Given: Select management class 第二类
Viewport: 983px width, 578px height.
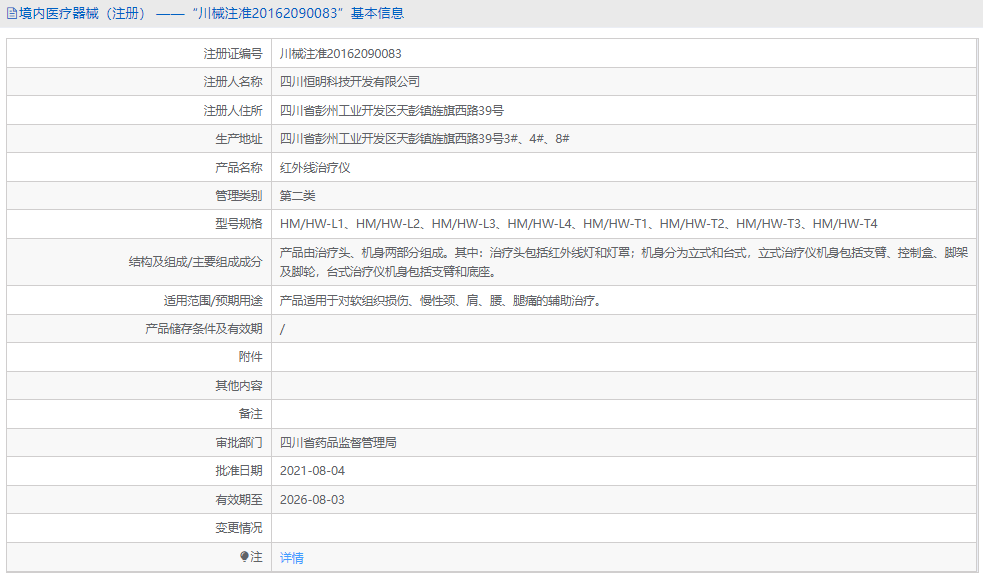Looking at the screenshot, I should pos(297,196).
